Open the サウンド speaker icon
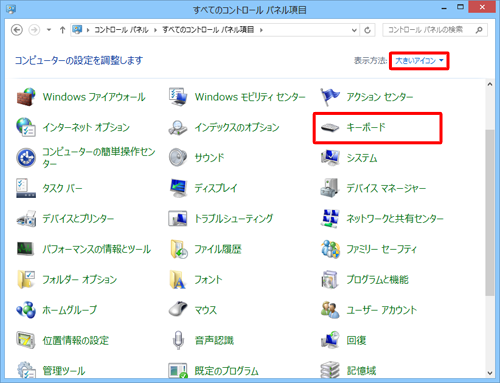The image size is (500, 383). 178,158
